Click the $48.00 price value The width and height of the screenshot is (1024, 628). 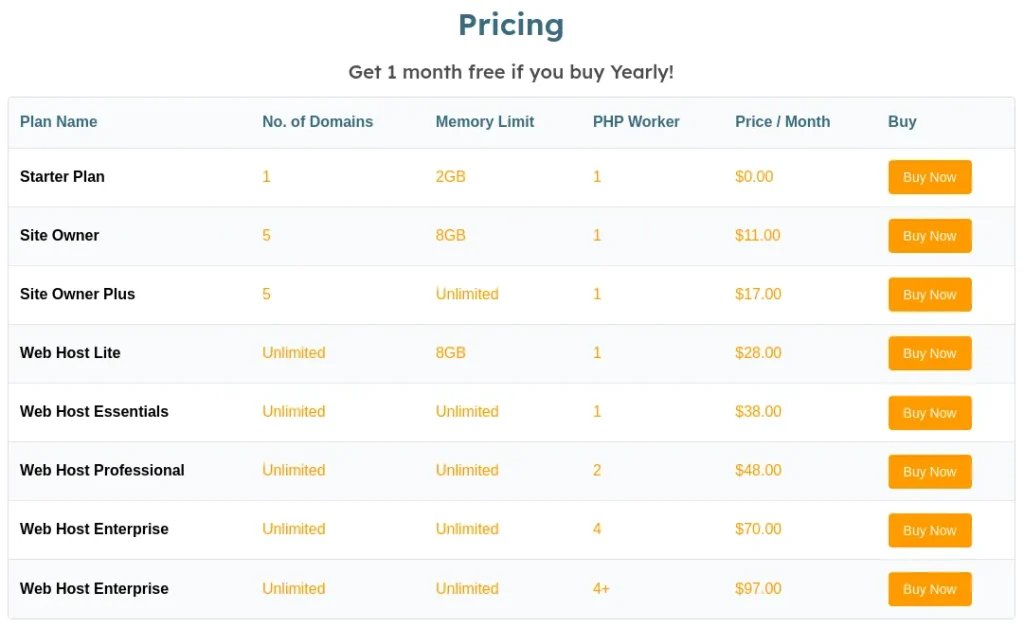(758, 470)
